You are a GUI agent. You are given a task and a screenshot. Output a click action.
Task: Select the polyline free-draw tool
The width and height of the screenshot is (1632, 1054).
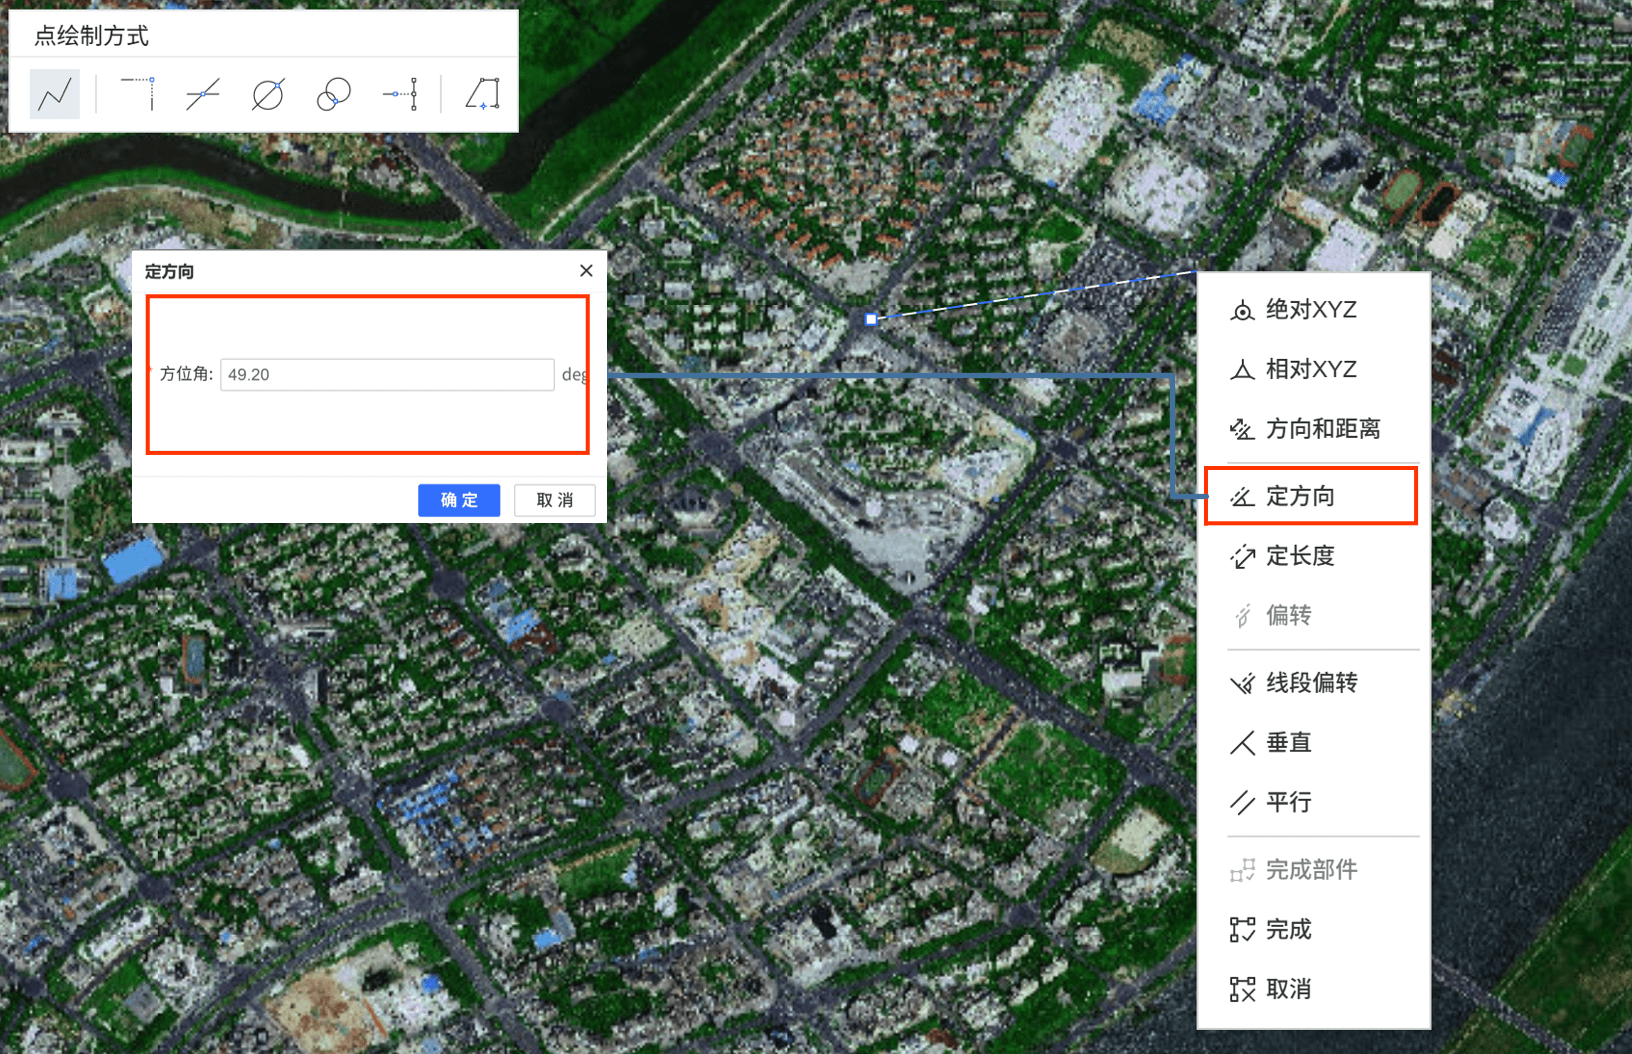(x=55, y=95)
